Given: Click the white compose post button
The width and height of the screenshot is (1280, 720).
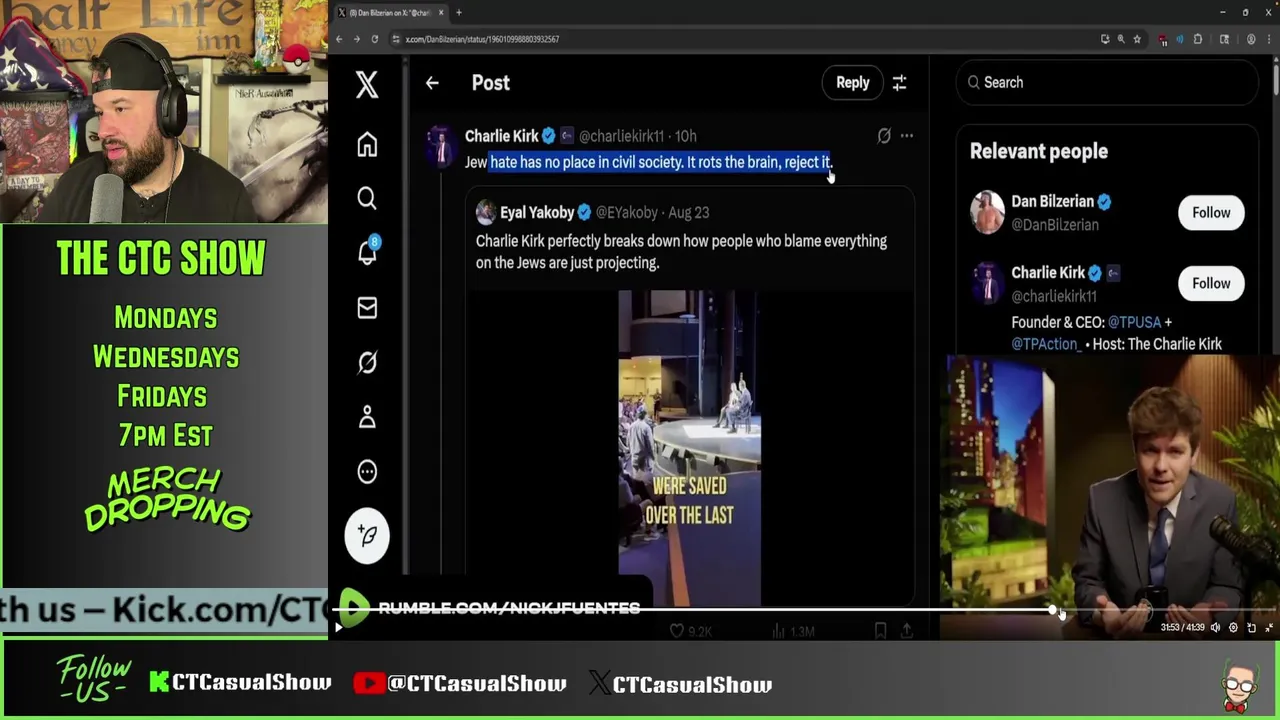Looking at the screenshot, I should [367, 536].
